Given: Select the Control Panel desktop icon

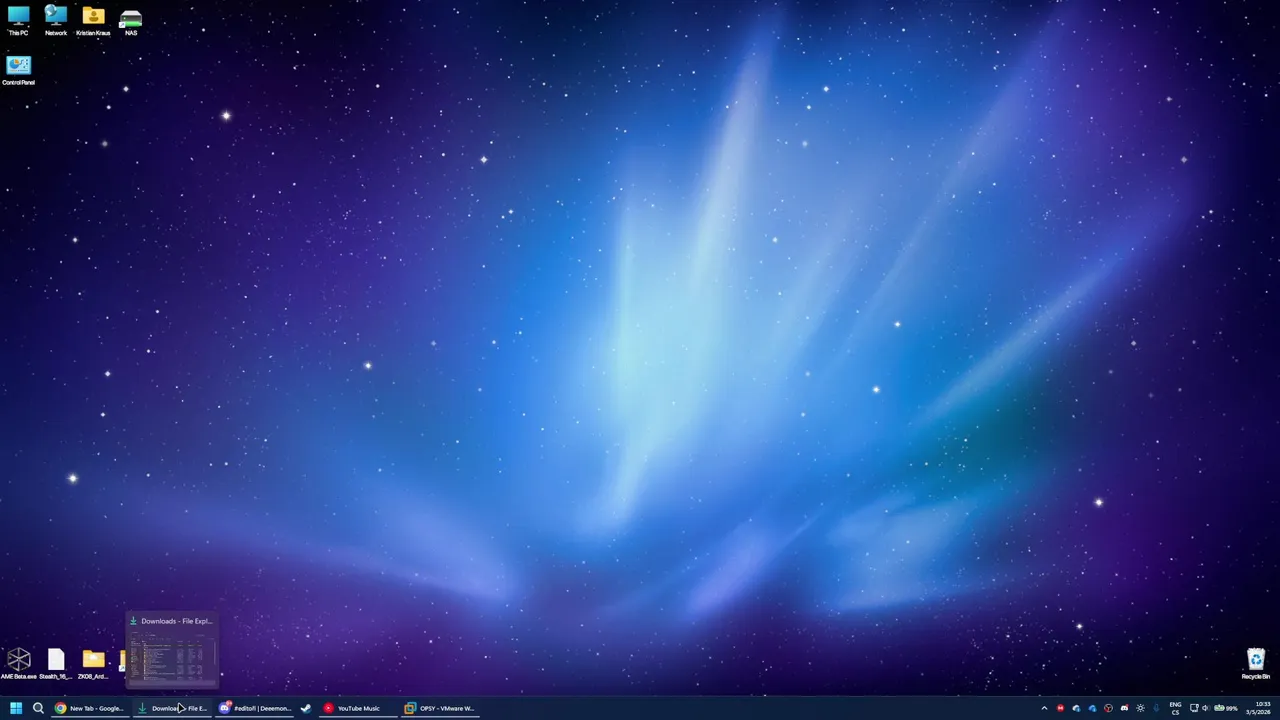Looking at the screenshot, I should (x=18, y=70).
